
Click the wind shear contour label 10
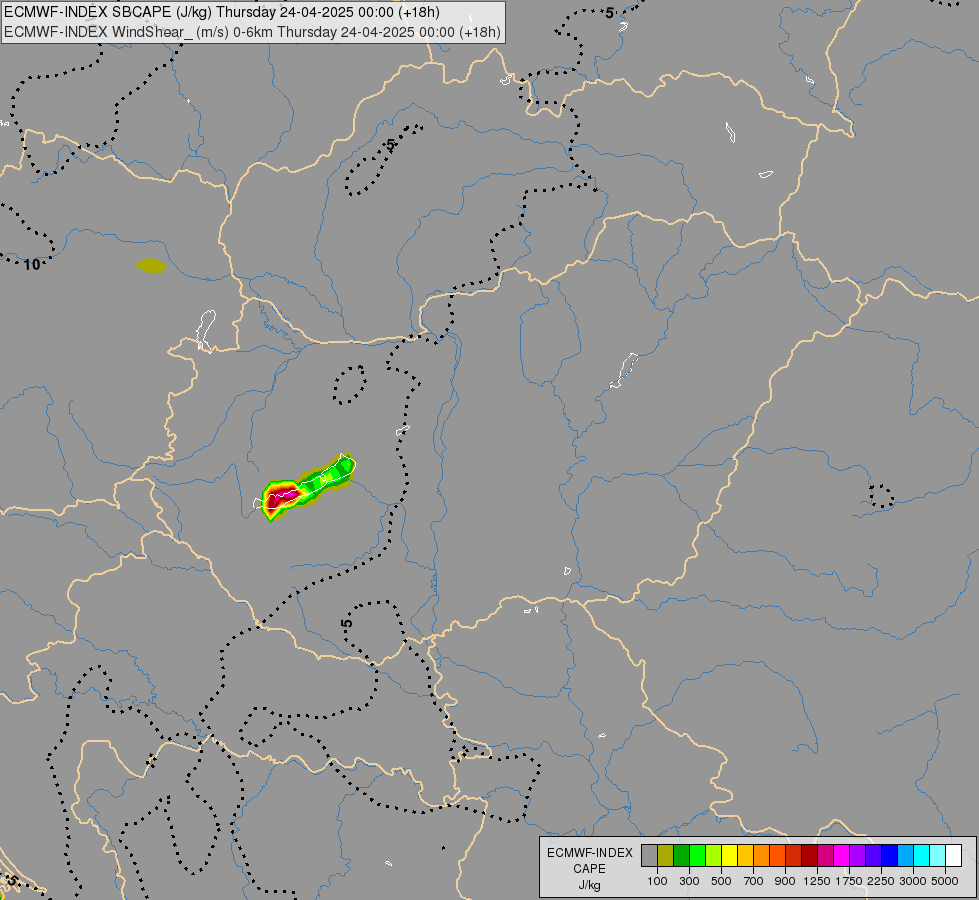click(32, 265)
